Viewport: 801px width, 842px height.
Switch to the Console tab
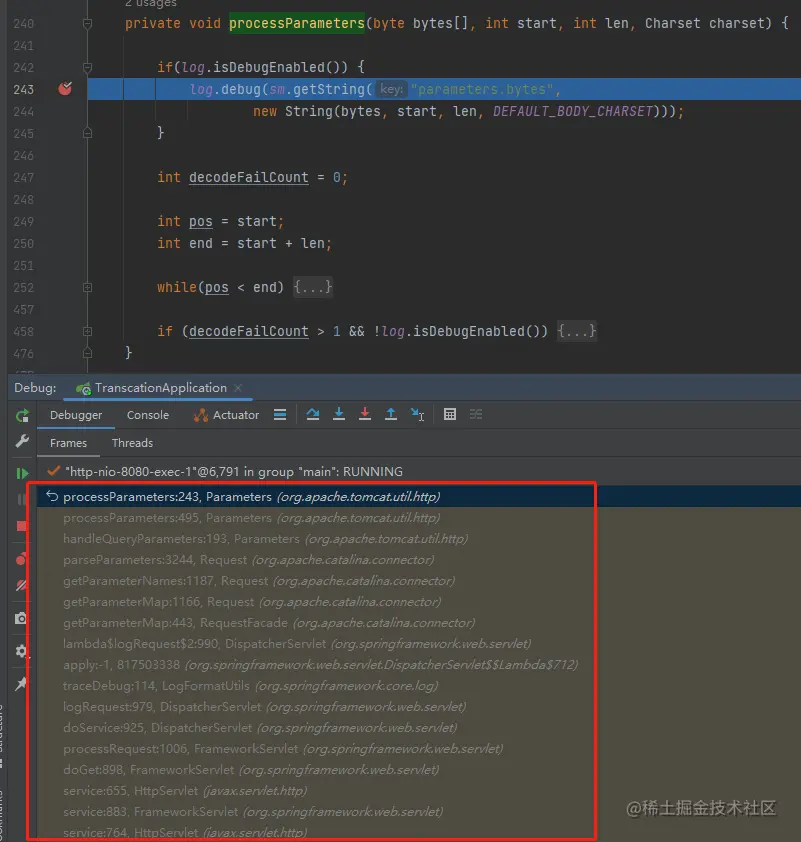(x=148, y=415)
